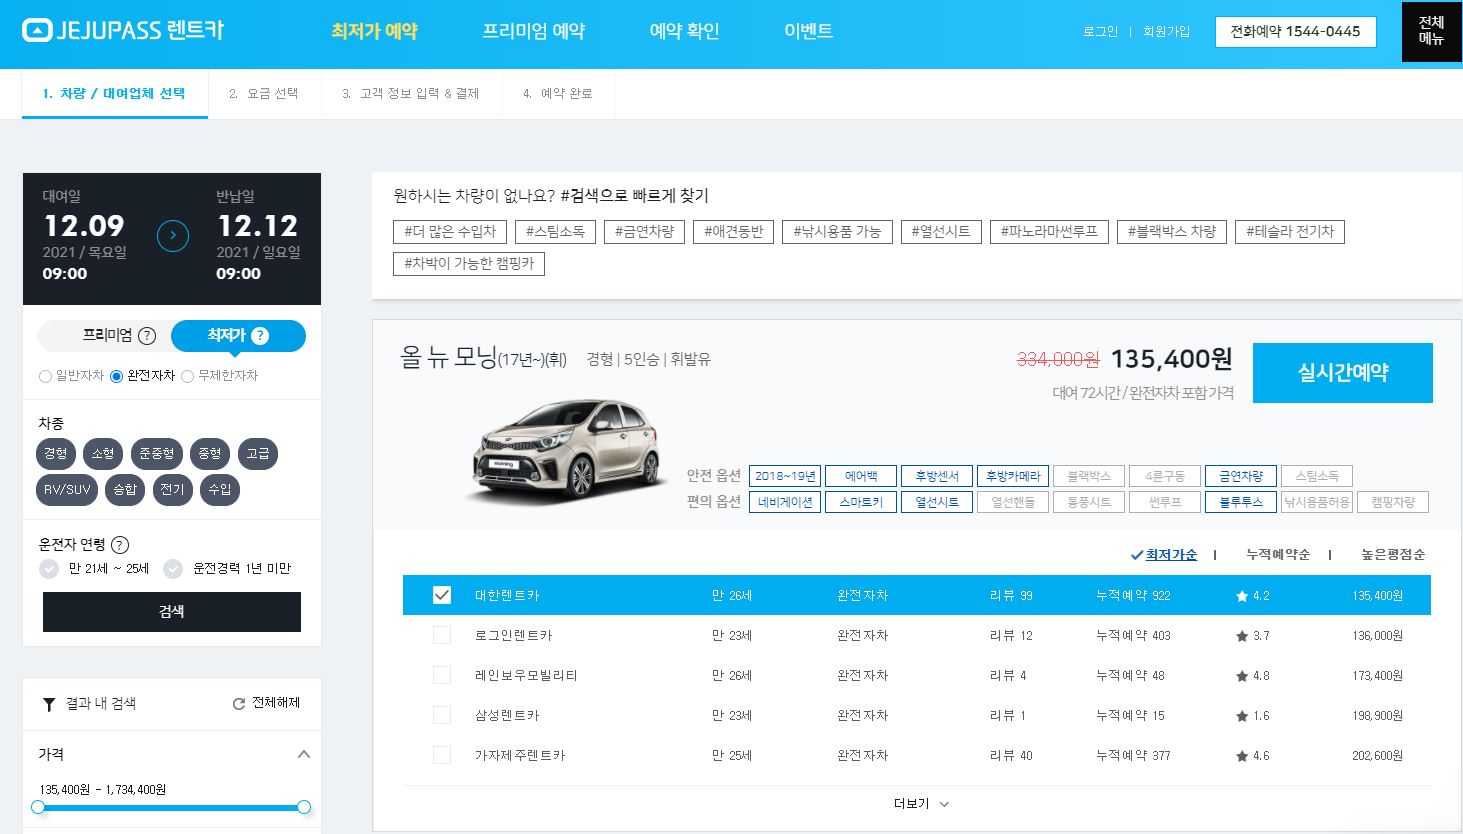Filter by 준중형 car type
The width and height of the screenshot is (1463, 834).
point(157,454)
